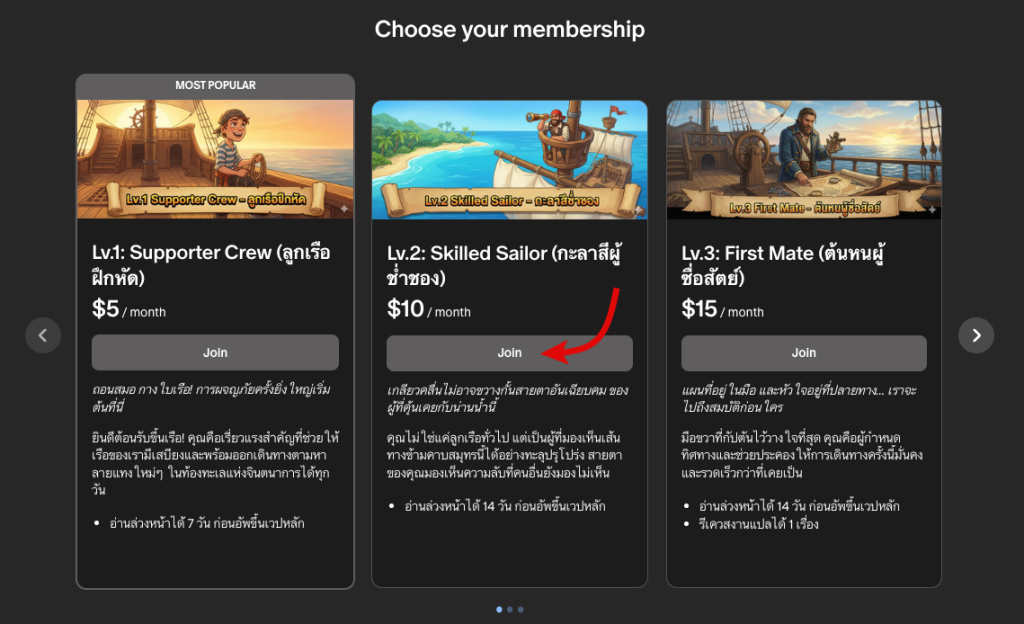Viewport: 1024px width, 624px height.
Task: Click the previous carousel arrow
Action: pyautogui.click(x=43, y=335)
